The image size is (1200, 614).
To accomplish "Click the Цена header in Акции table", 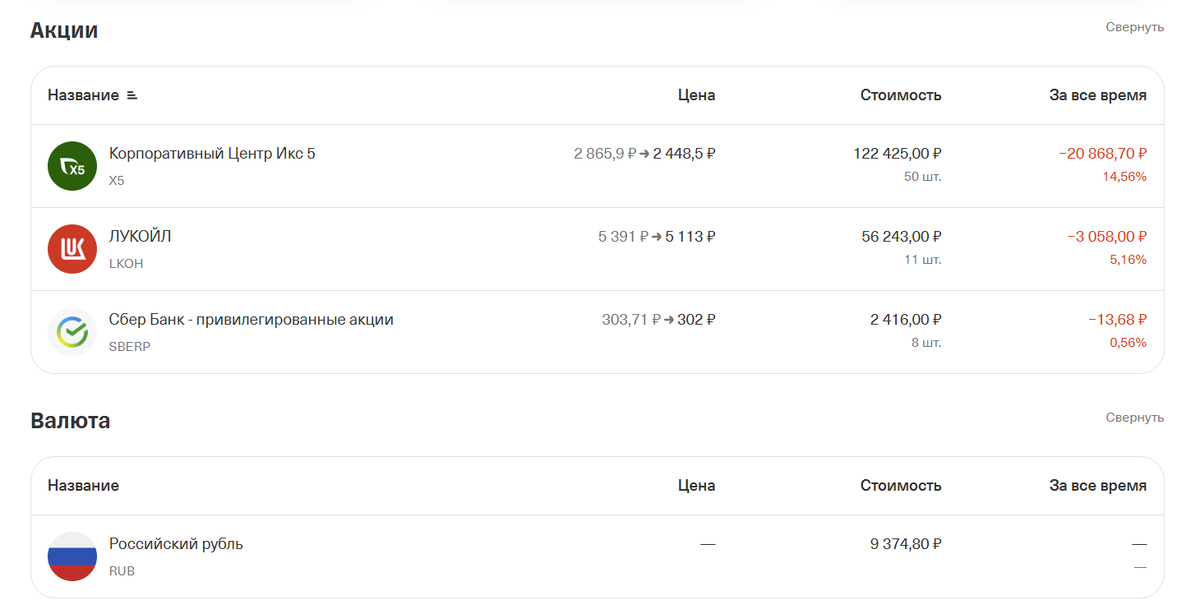I will pos(696,96).
